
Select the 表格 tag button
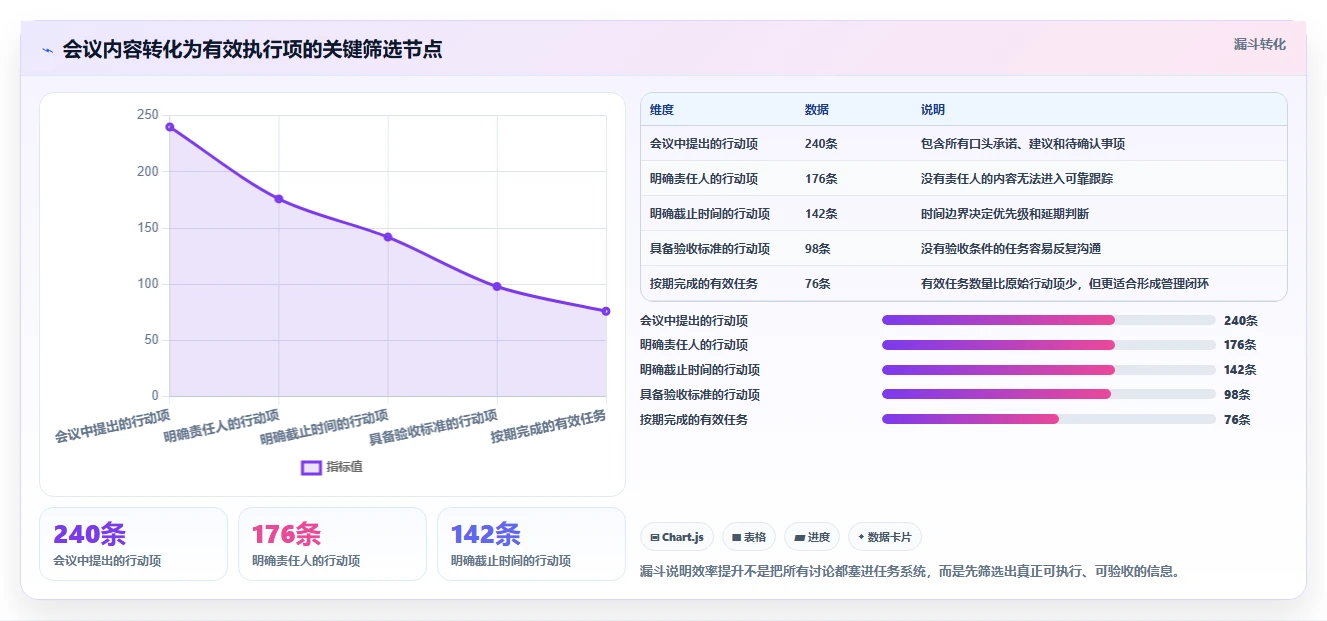(x=749, y=537)
